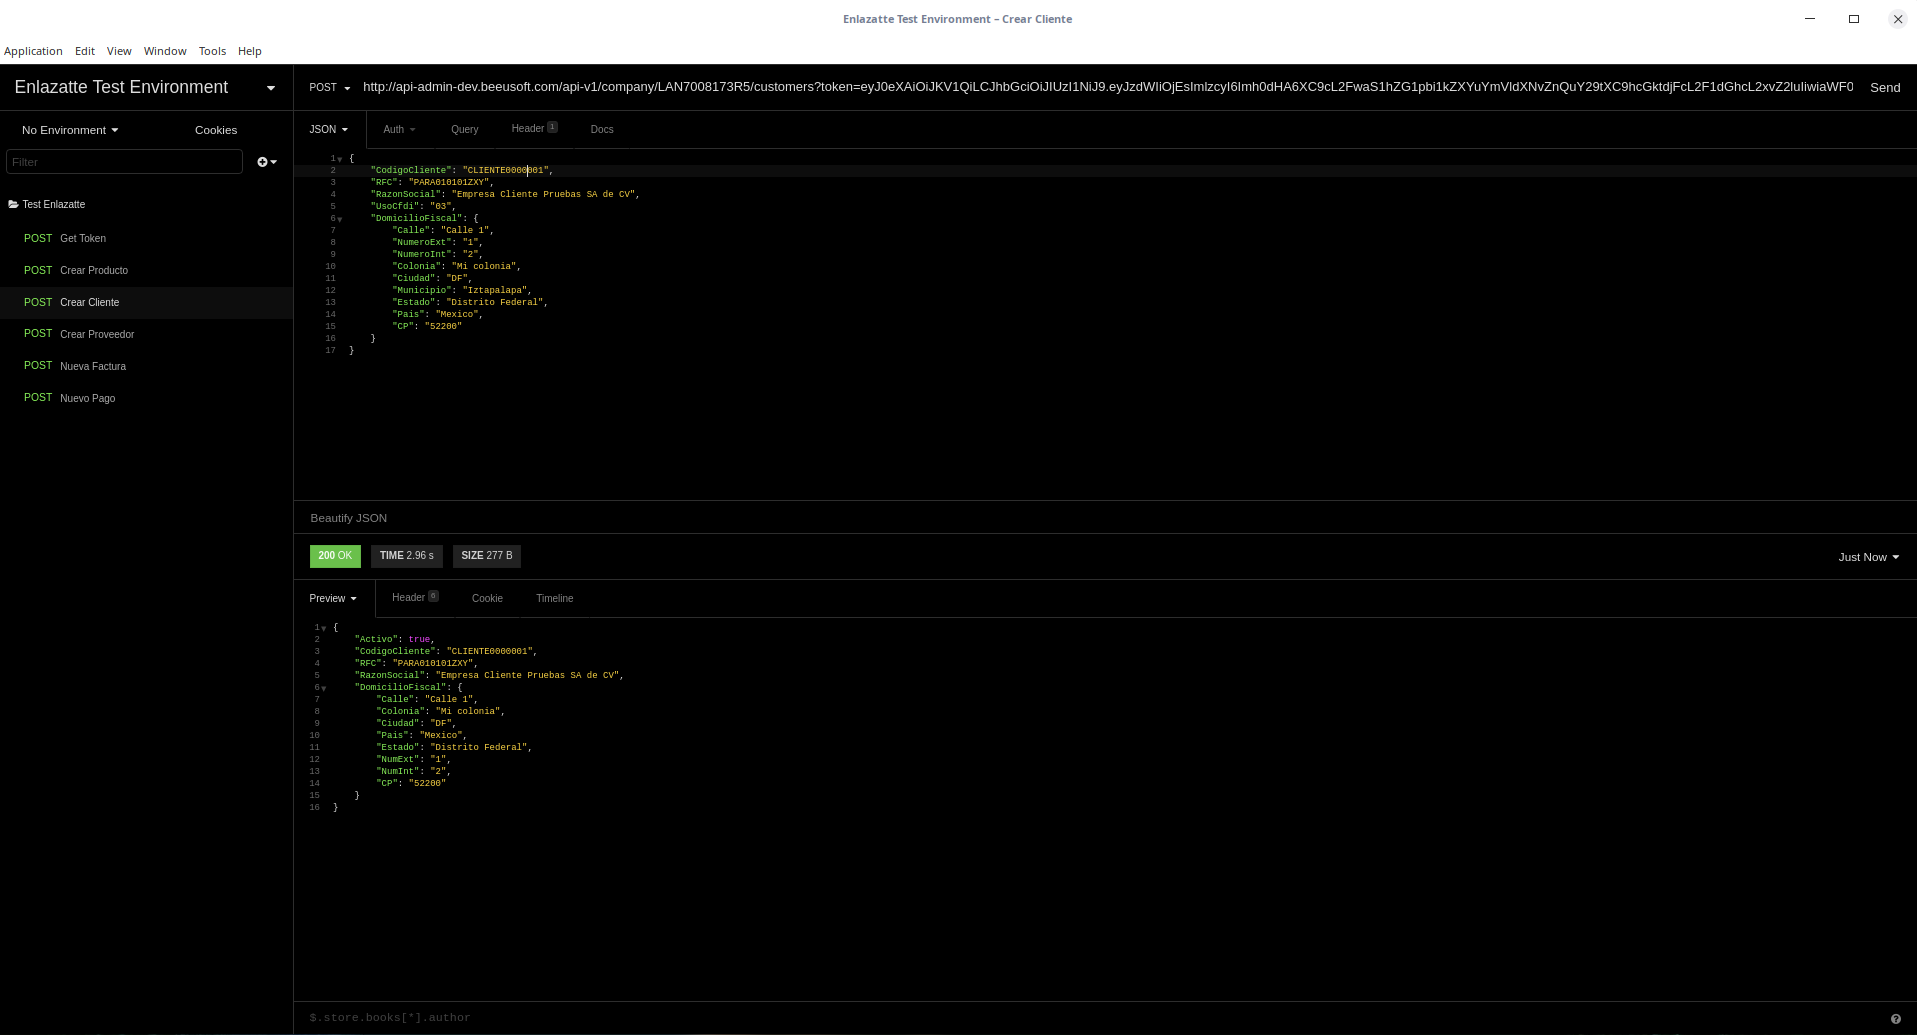Click the Send button
The height and width of the screenshot is (1035, 1917).
click(1884, 87)
